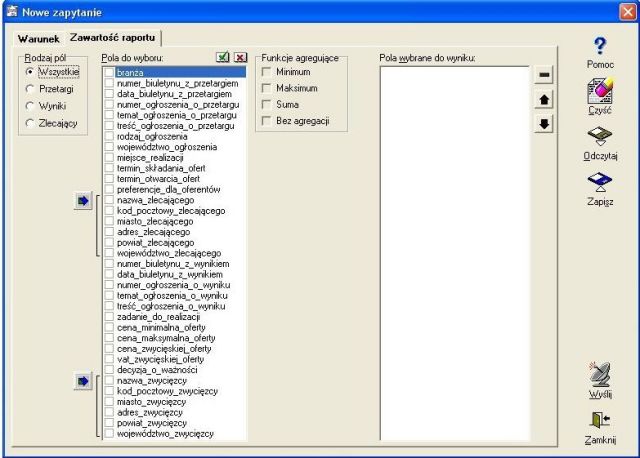Move selected result field down
Screen dimensions: 640x458
[x=544, y=124]
